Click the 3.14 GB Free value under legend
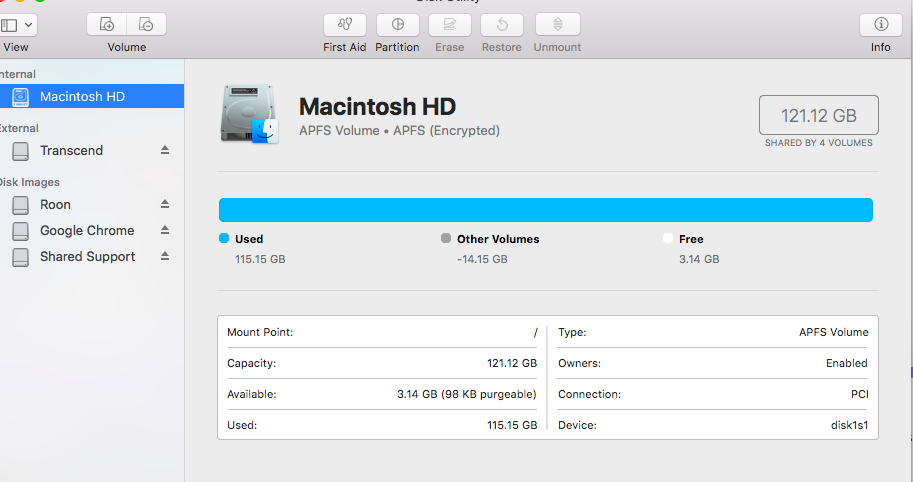 coord(699,259)
